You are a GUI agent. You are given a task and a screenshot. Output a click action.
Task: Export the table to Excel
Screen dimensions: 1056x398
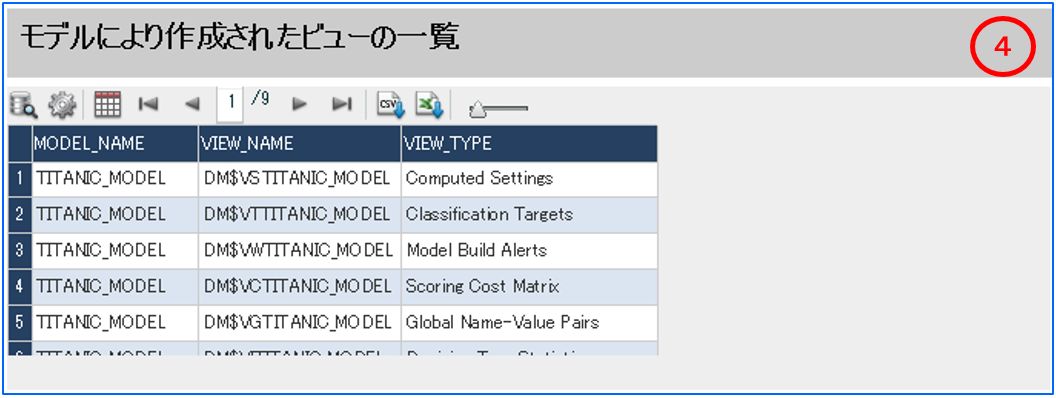pyautogui.click(x=429, y=104)
